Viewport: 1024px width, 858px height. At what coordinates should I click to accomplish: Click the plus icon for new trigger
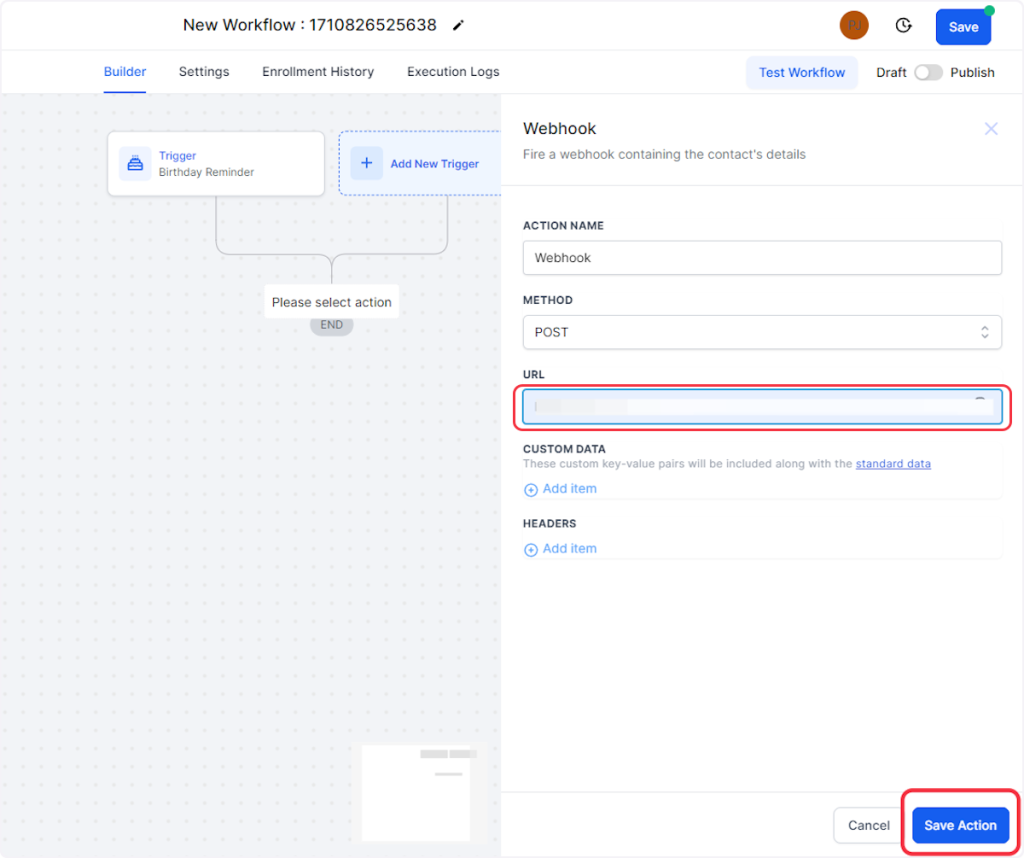point(366,164)
